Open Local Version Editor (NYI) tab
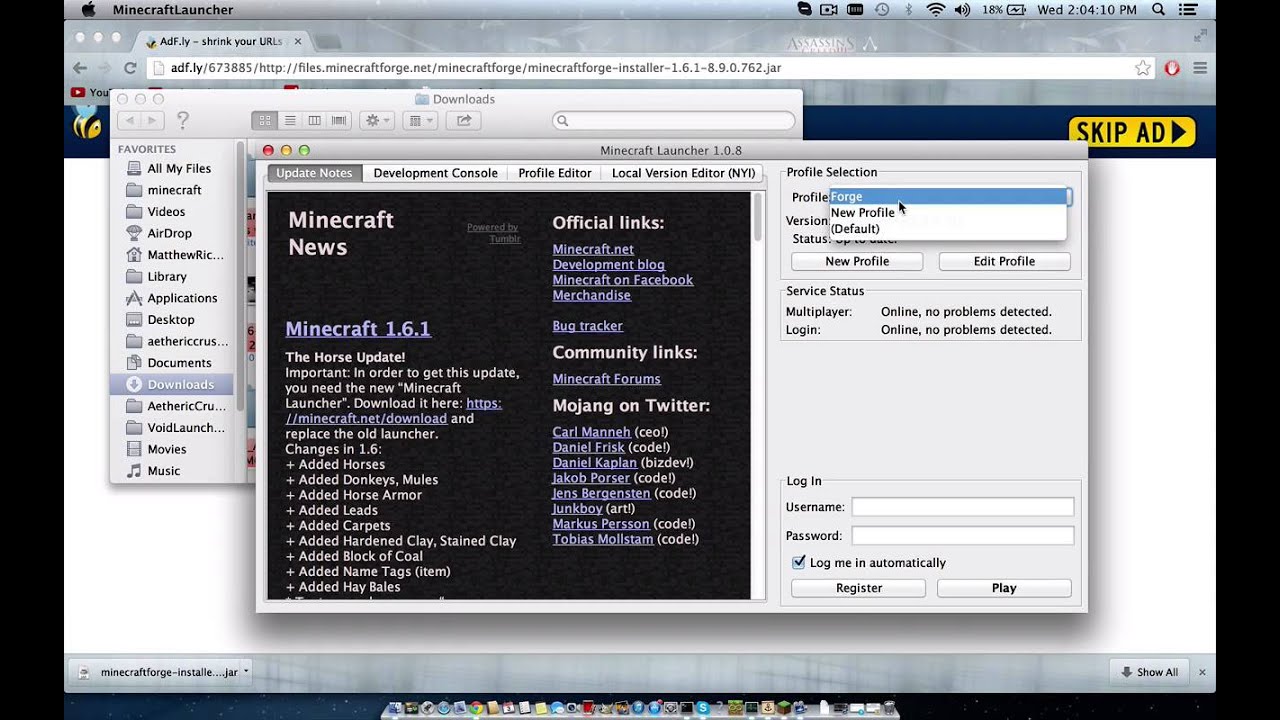Image resolution: width=1280 pixels, height=720 pixels. (683, 173)
